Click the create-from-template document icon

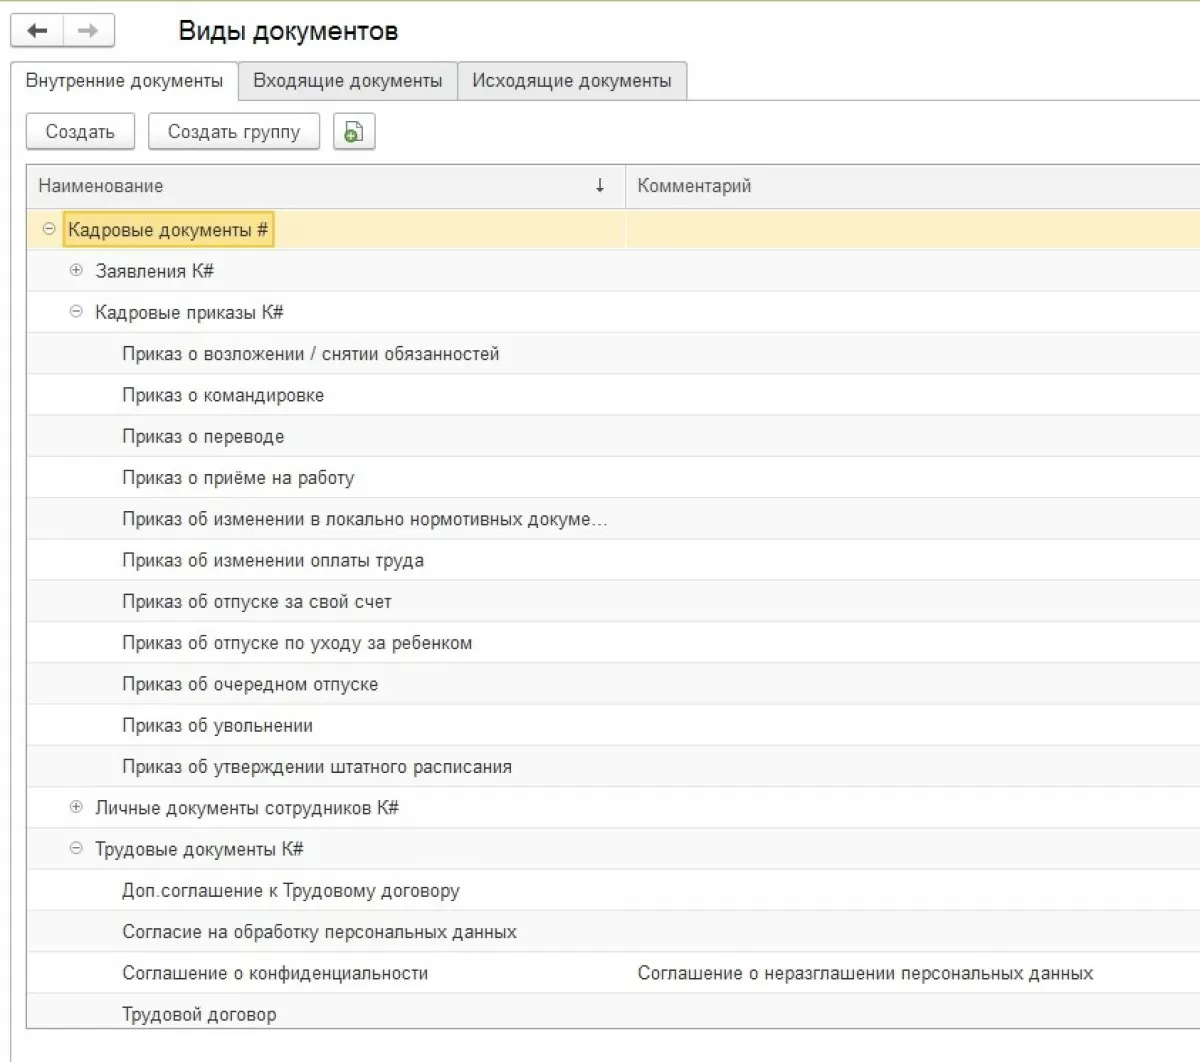tap(353, 132)
